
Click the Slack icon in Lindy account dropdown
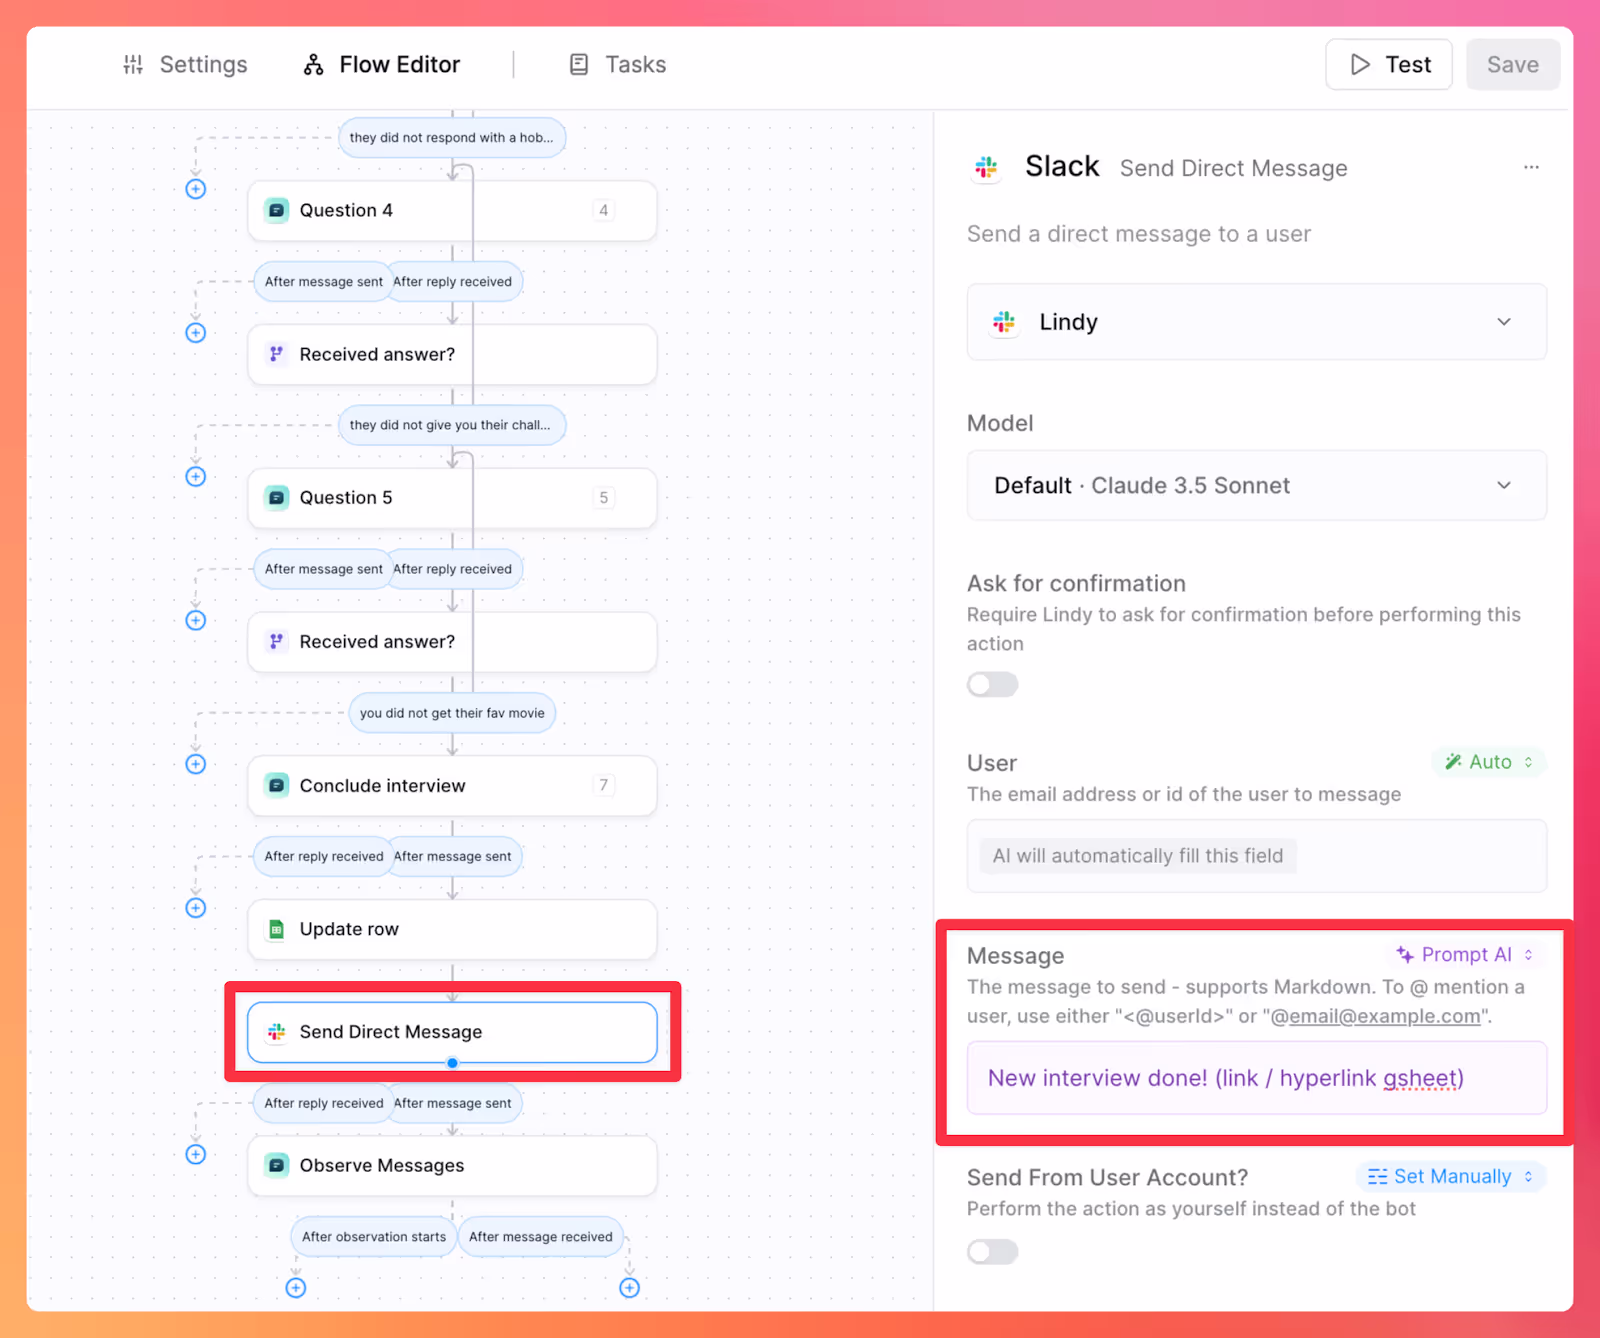pyautogui.click(x=1004, y=322)
